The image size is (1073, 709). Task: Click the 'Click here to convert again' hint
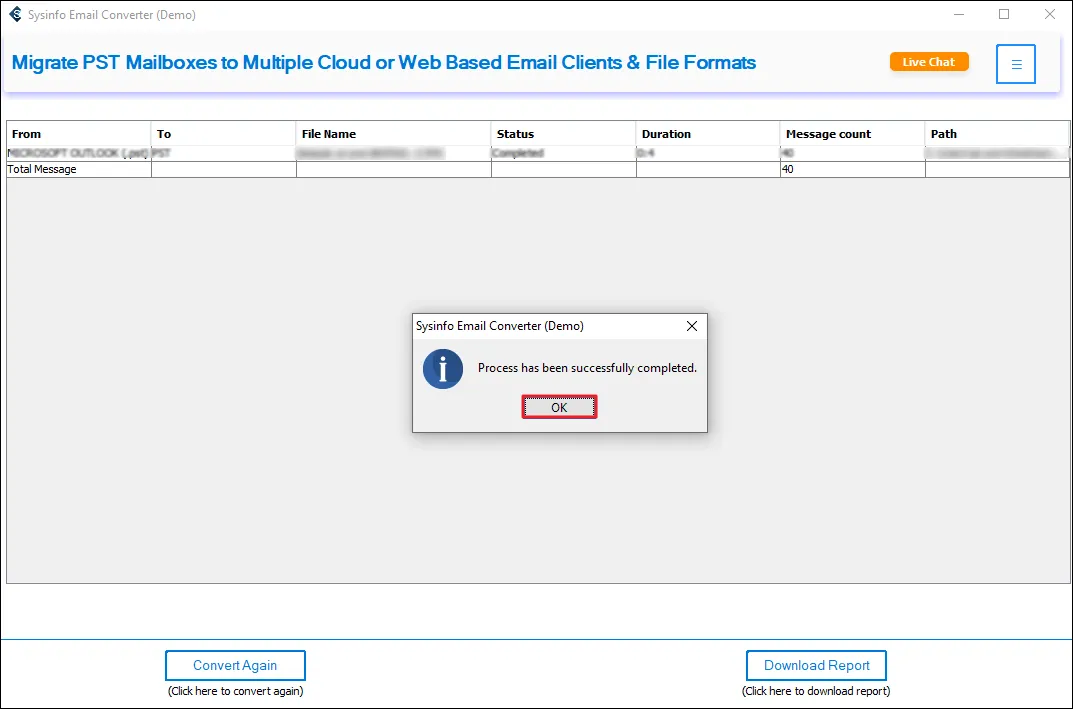235,691
